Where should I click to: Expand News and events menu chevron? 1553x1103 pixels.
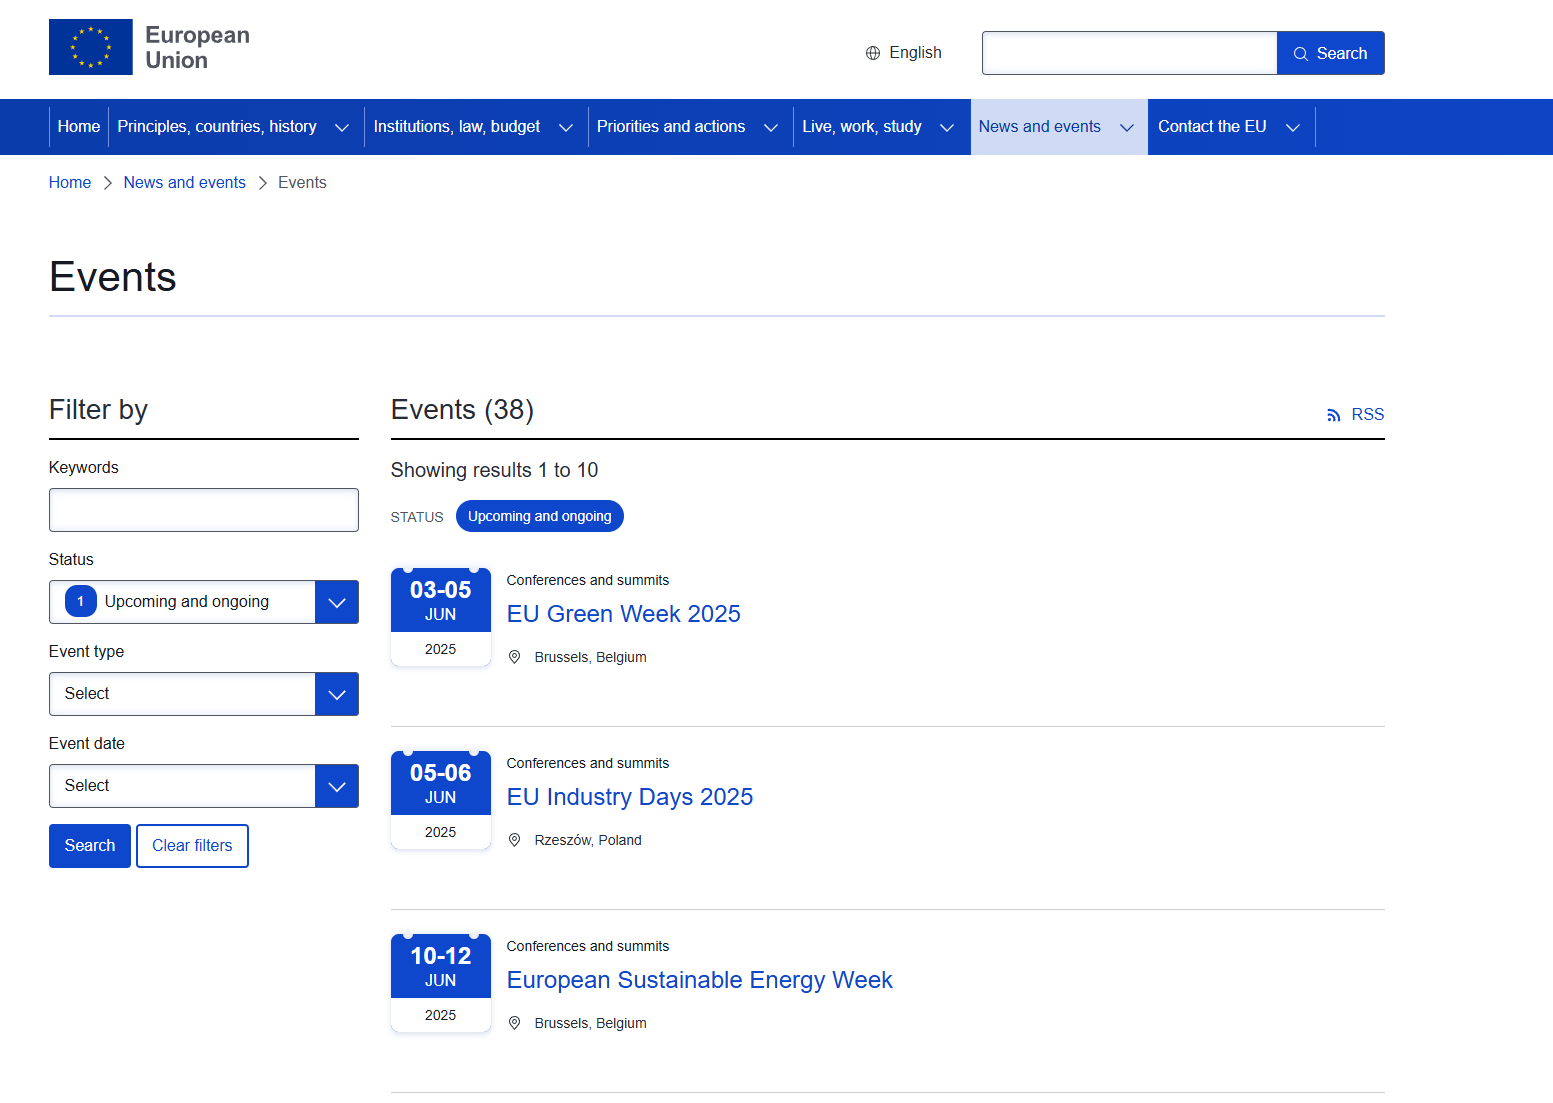point(1127,128)
